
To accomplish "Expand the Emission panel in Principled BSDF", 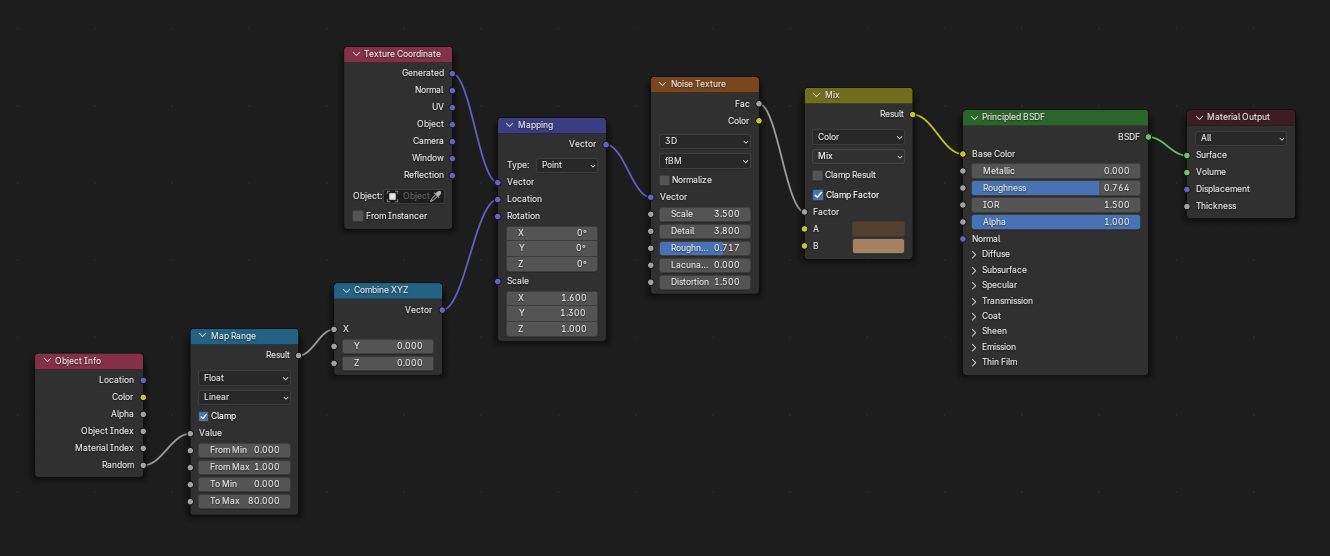I will [x=975, y=347].
